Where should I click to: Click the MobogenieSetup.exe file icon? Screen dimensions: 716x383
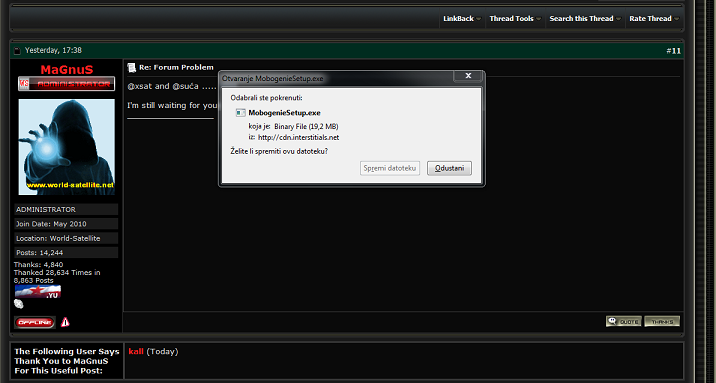(241, 113)
